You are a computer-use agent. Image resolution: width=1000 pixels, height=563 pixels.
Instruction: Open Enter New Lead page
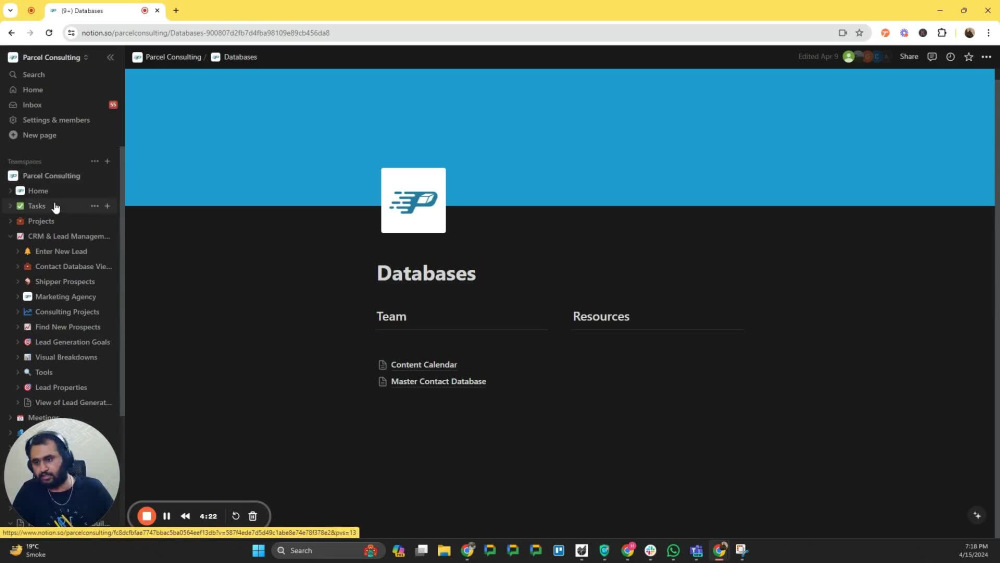pyautogui.click(x=61, y=251)
